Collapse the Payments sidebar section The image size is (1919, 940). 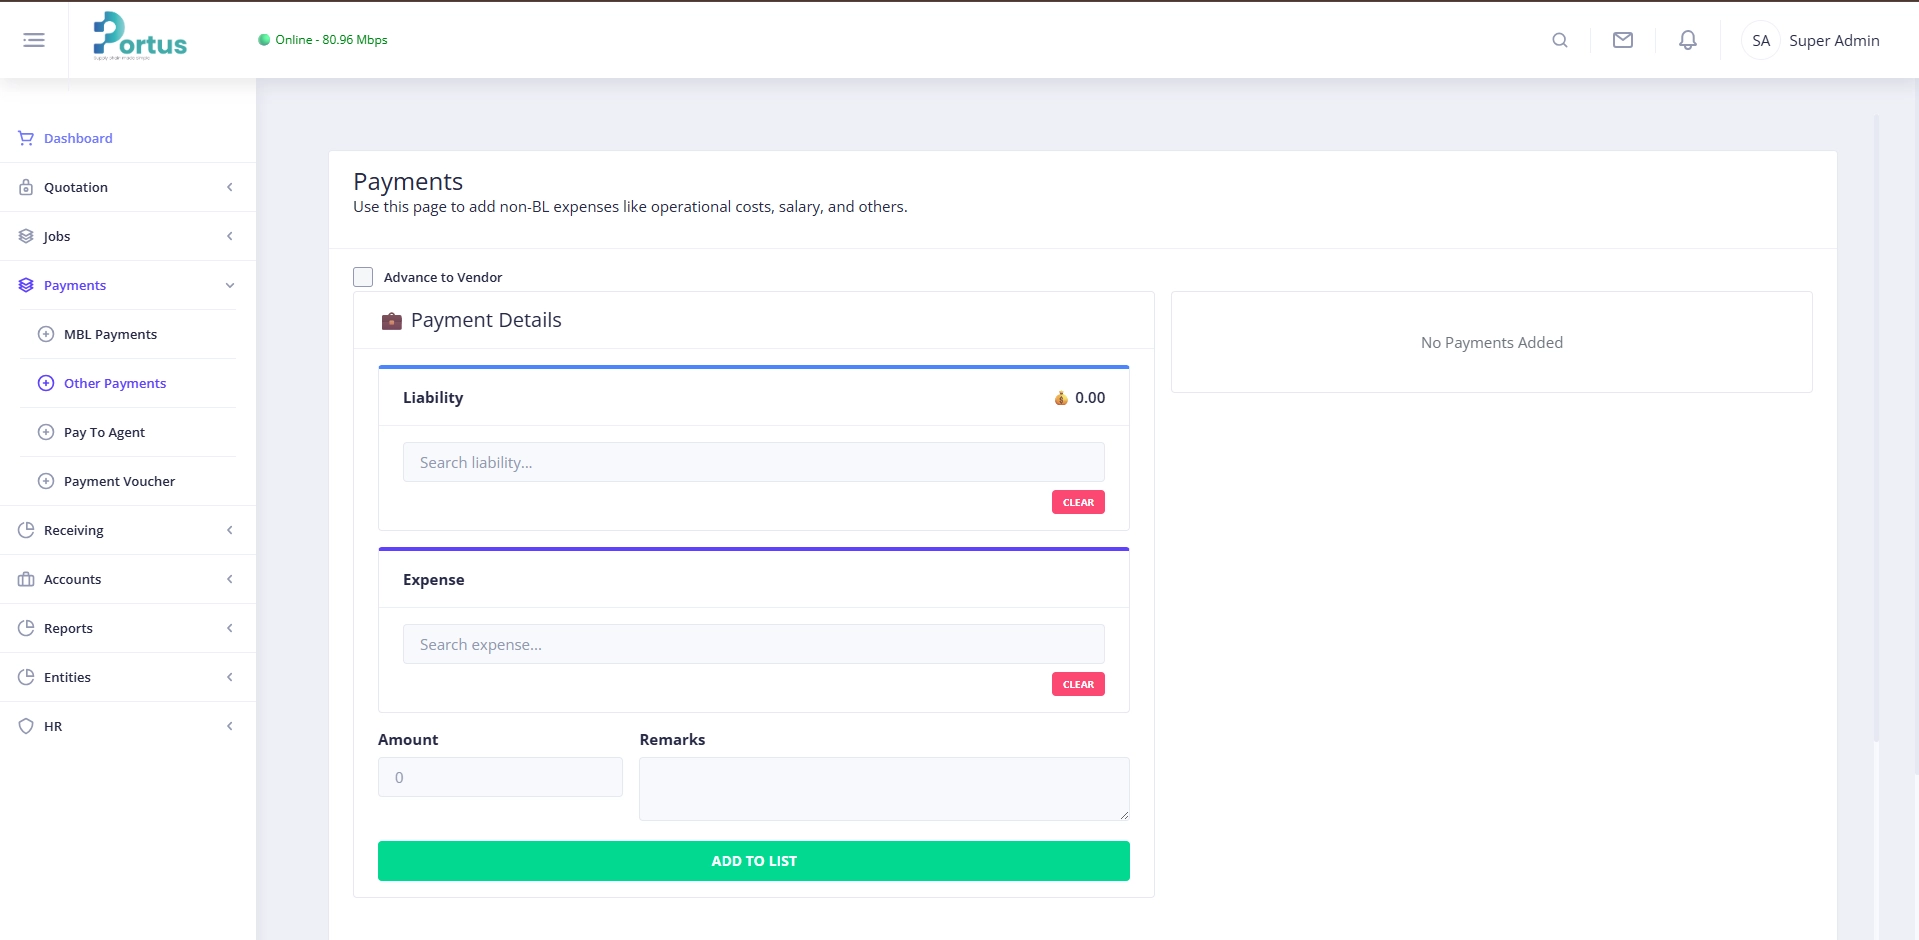(127, 285)
